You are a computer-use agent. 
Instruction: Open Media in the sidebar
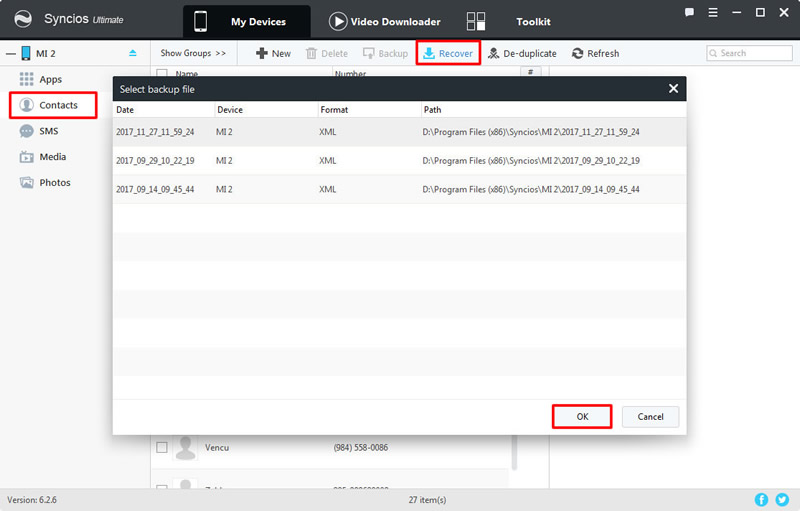pyautogui.click(x=43, y=157)
